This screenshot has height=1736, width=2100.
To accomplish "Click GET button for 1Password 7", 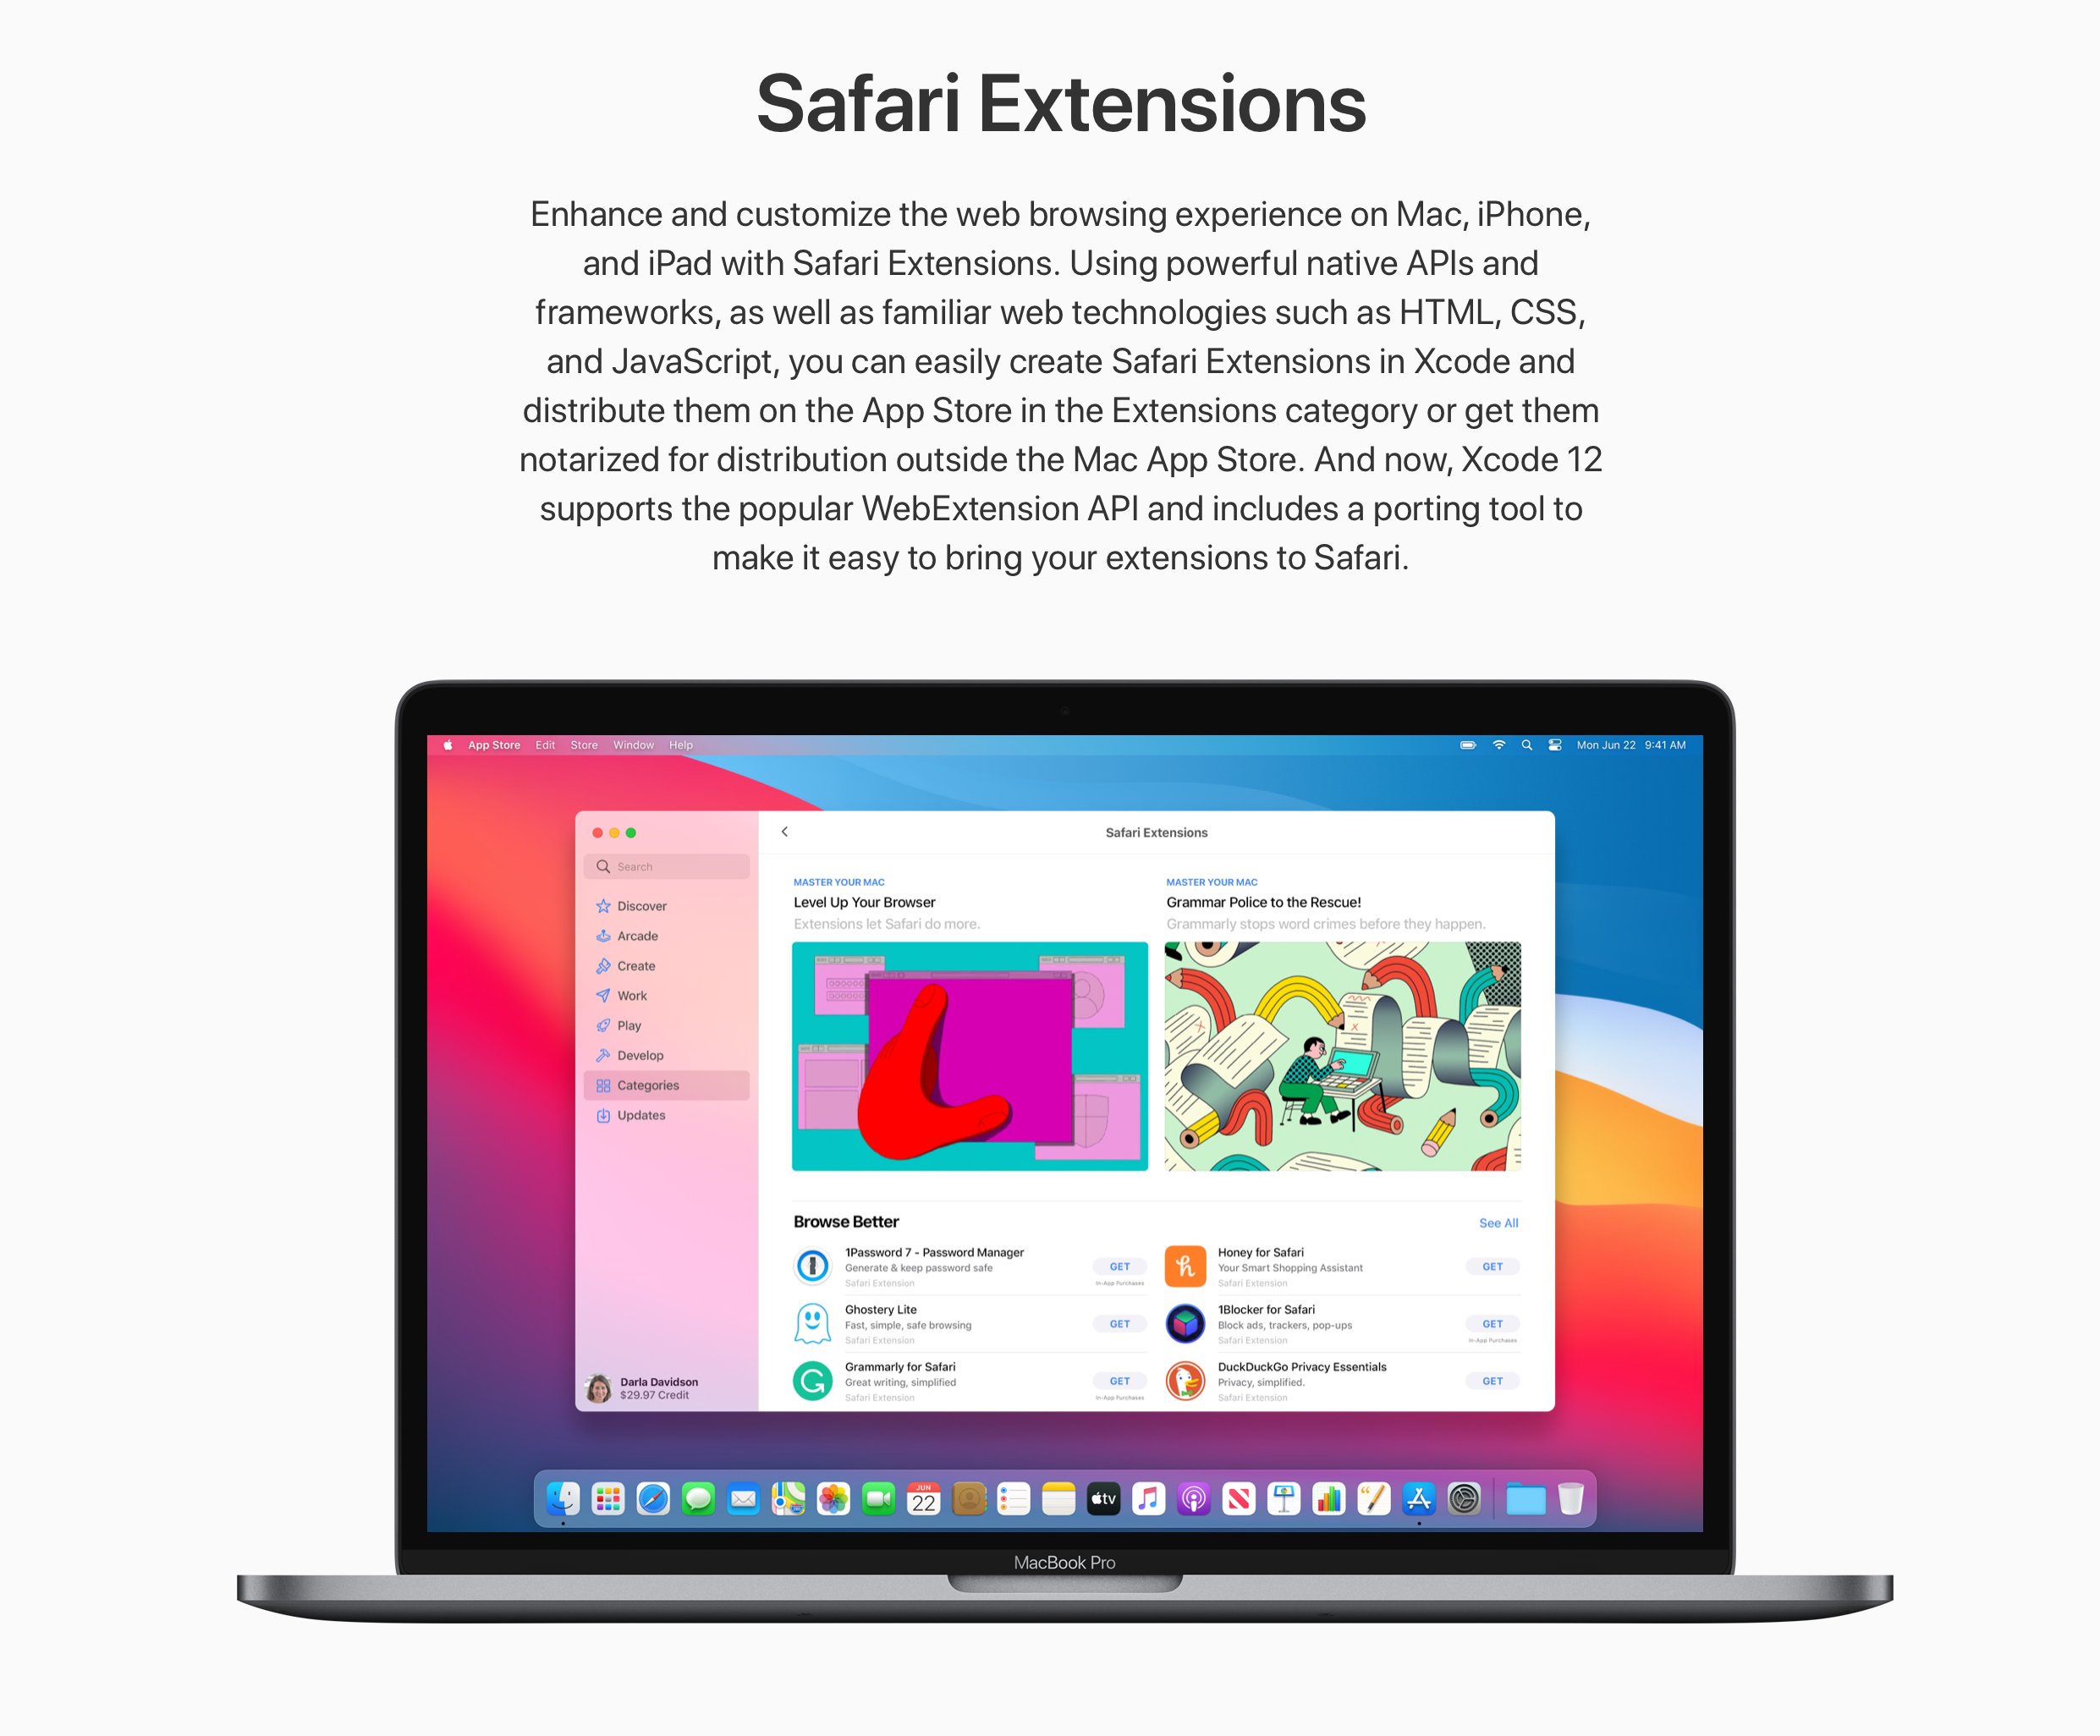I will click(1111, 1261).
